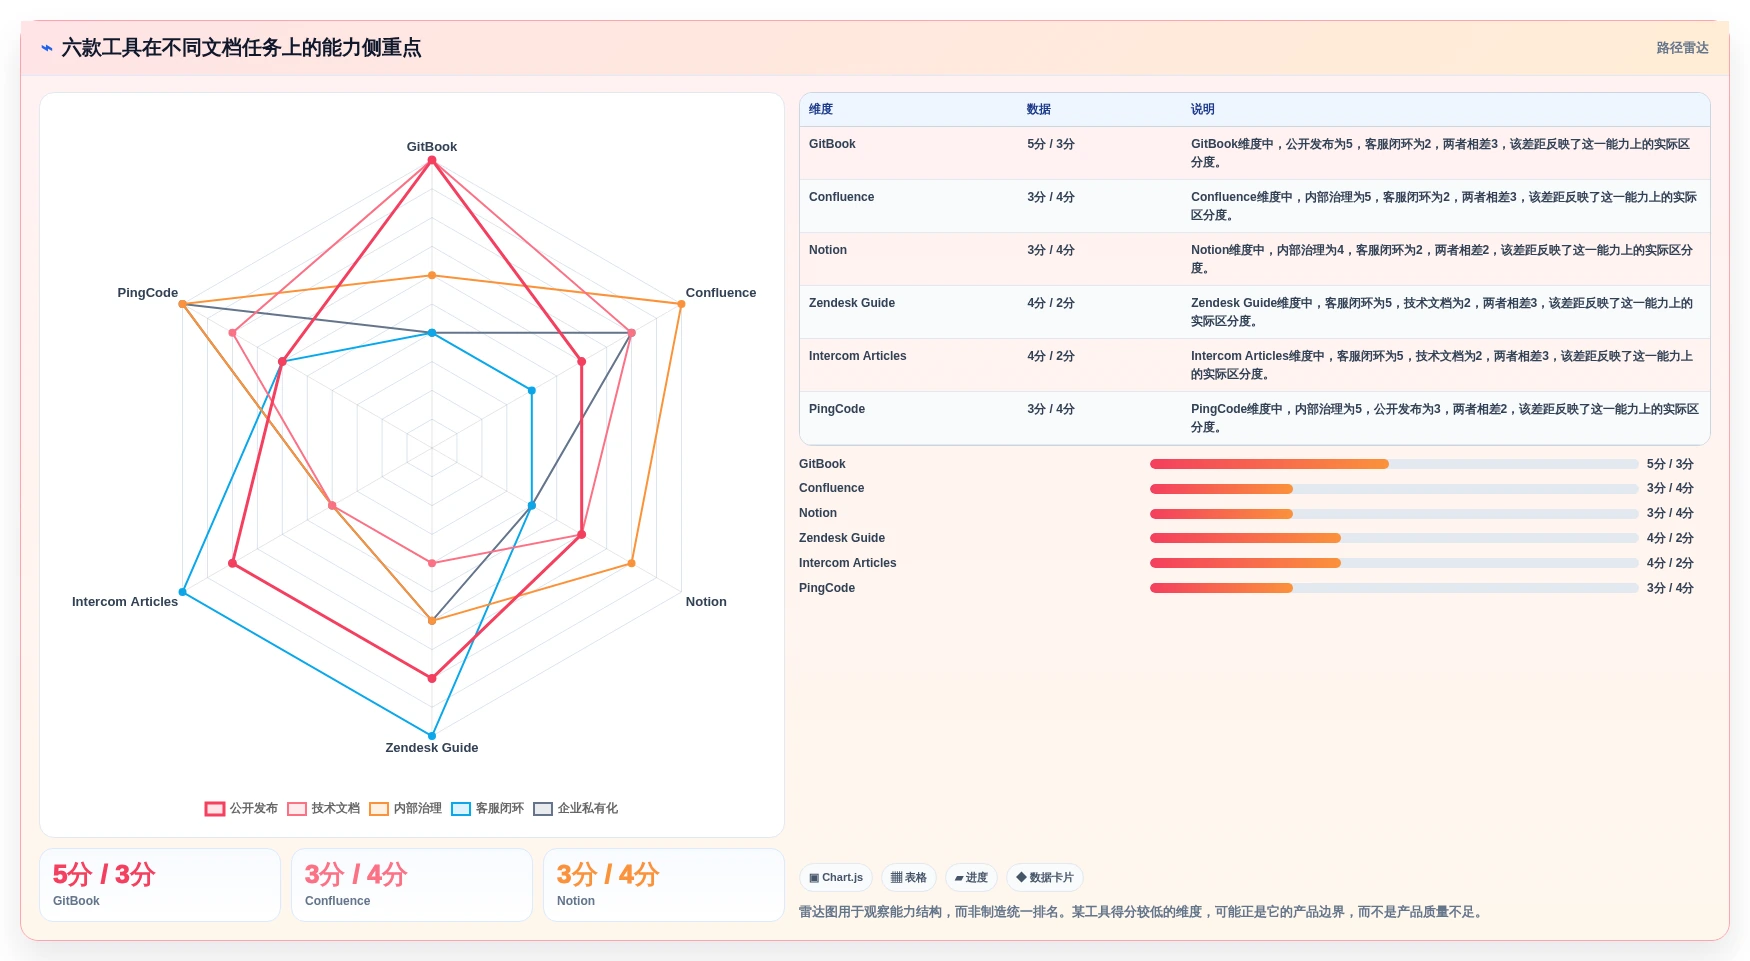Click the GitBook progress bar
The image size is (1750, 961).
click(1394, 464)
